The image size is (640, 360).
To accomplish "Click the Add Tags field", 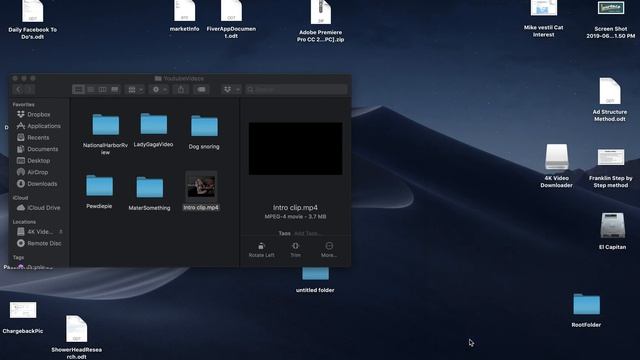I will (307, 233).
